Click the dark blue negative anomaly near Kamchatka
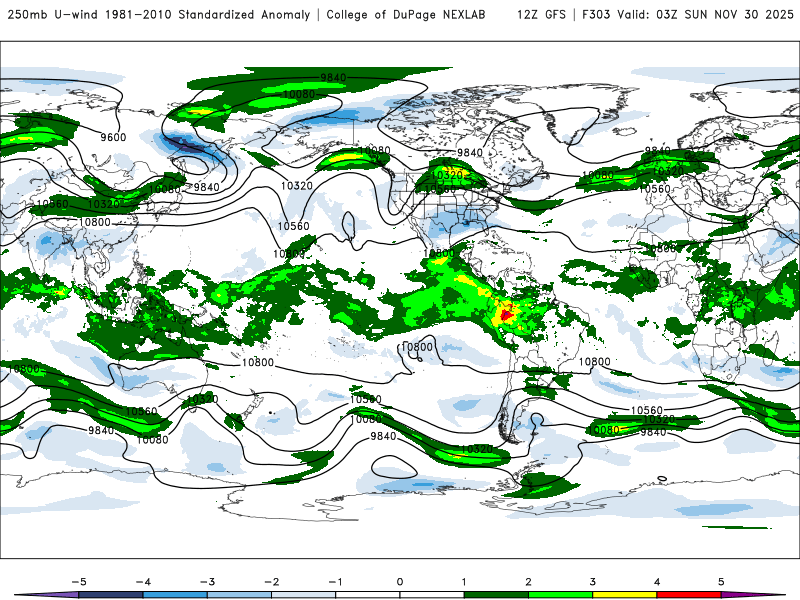This screenshot has width=800, height=600. point(185,145)
